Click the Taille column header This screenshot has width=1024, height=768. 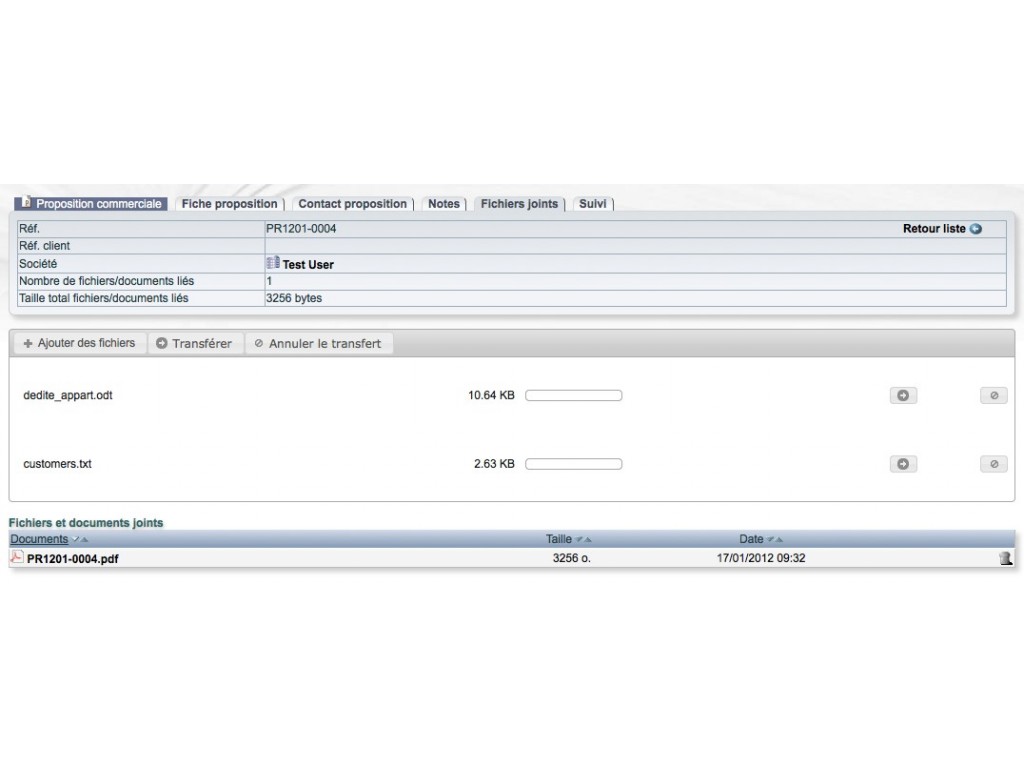(558, 539)
